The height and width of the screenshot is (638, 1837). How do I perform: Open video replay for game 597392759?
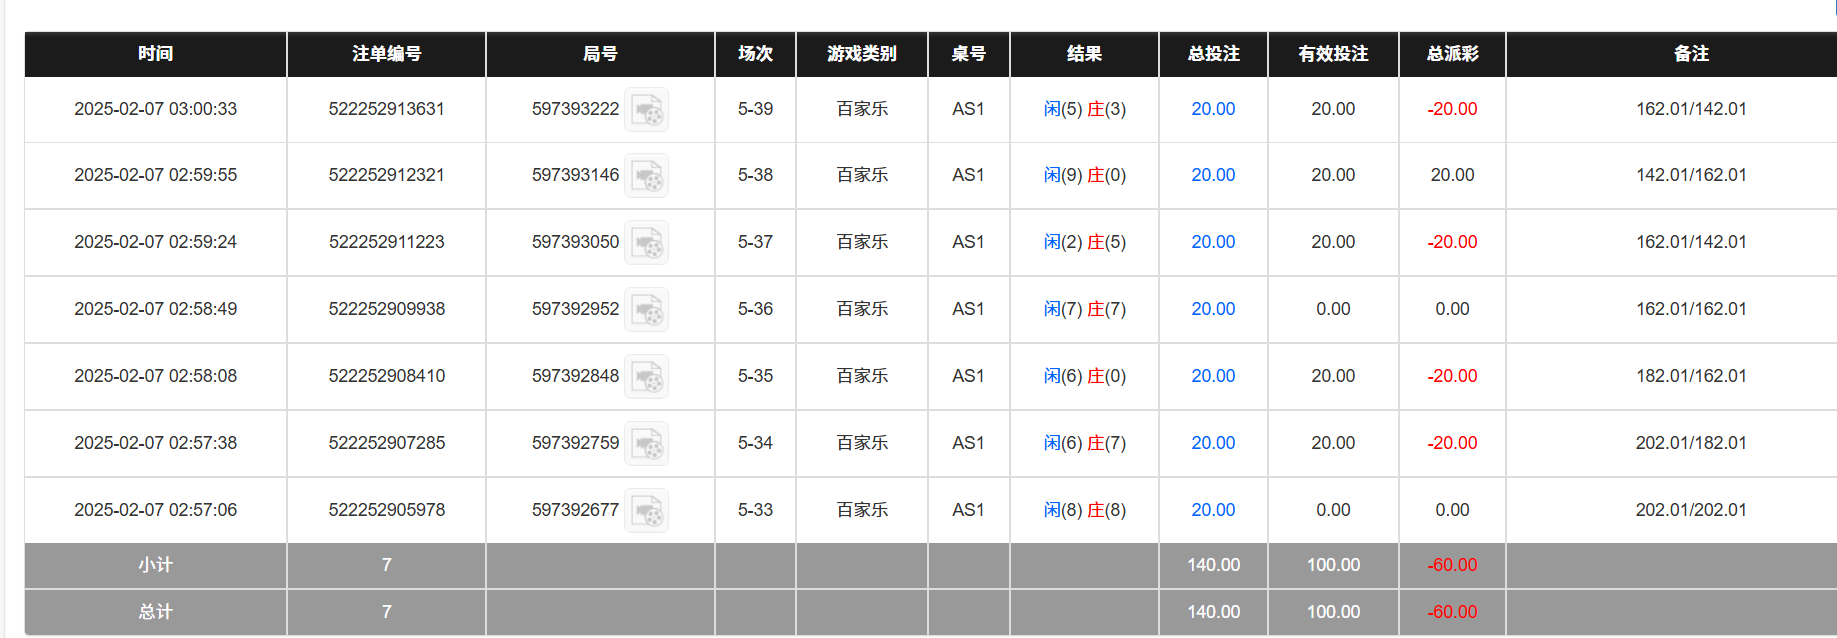click(x=647, y=443)
